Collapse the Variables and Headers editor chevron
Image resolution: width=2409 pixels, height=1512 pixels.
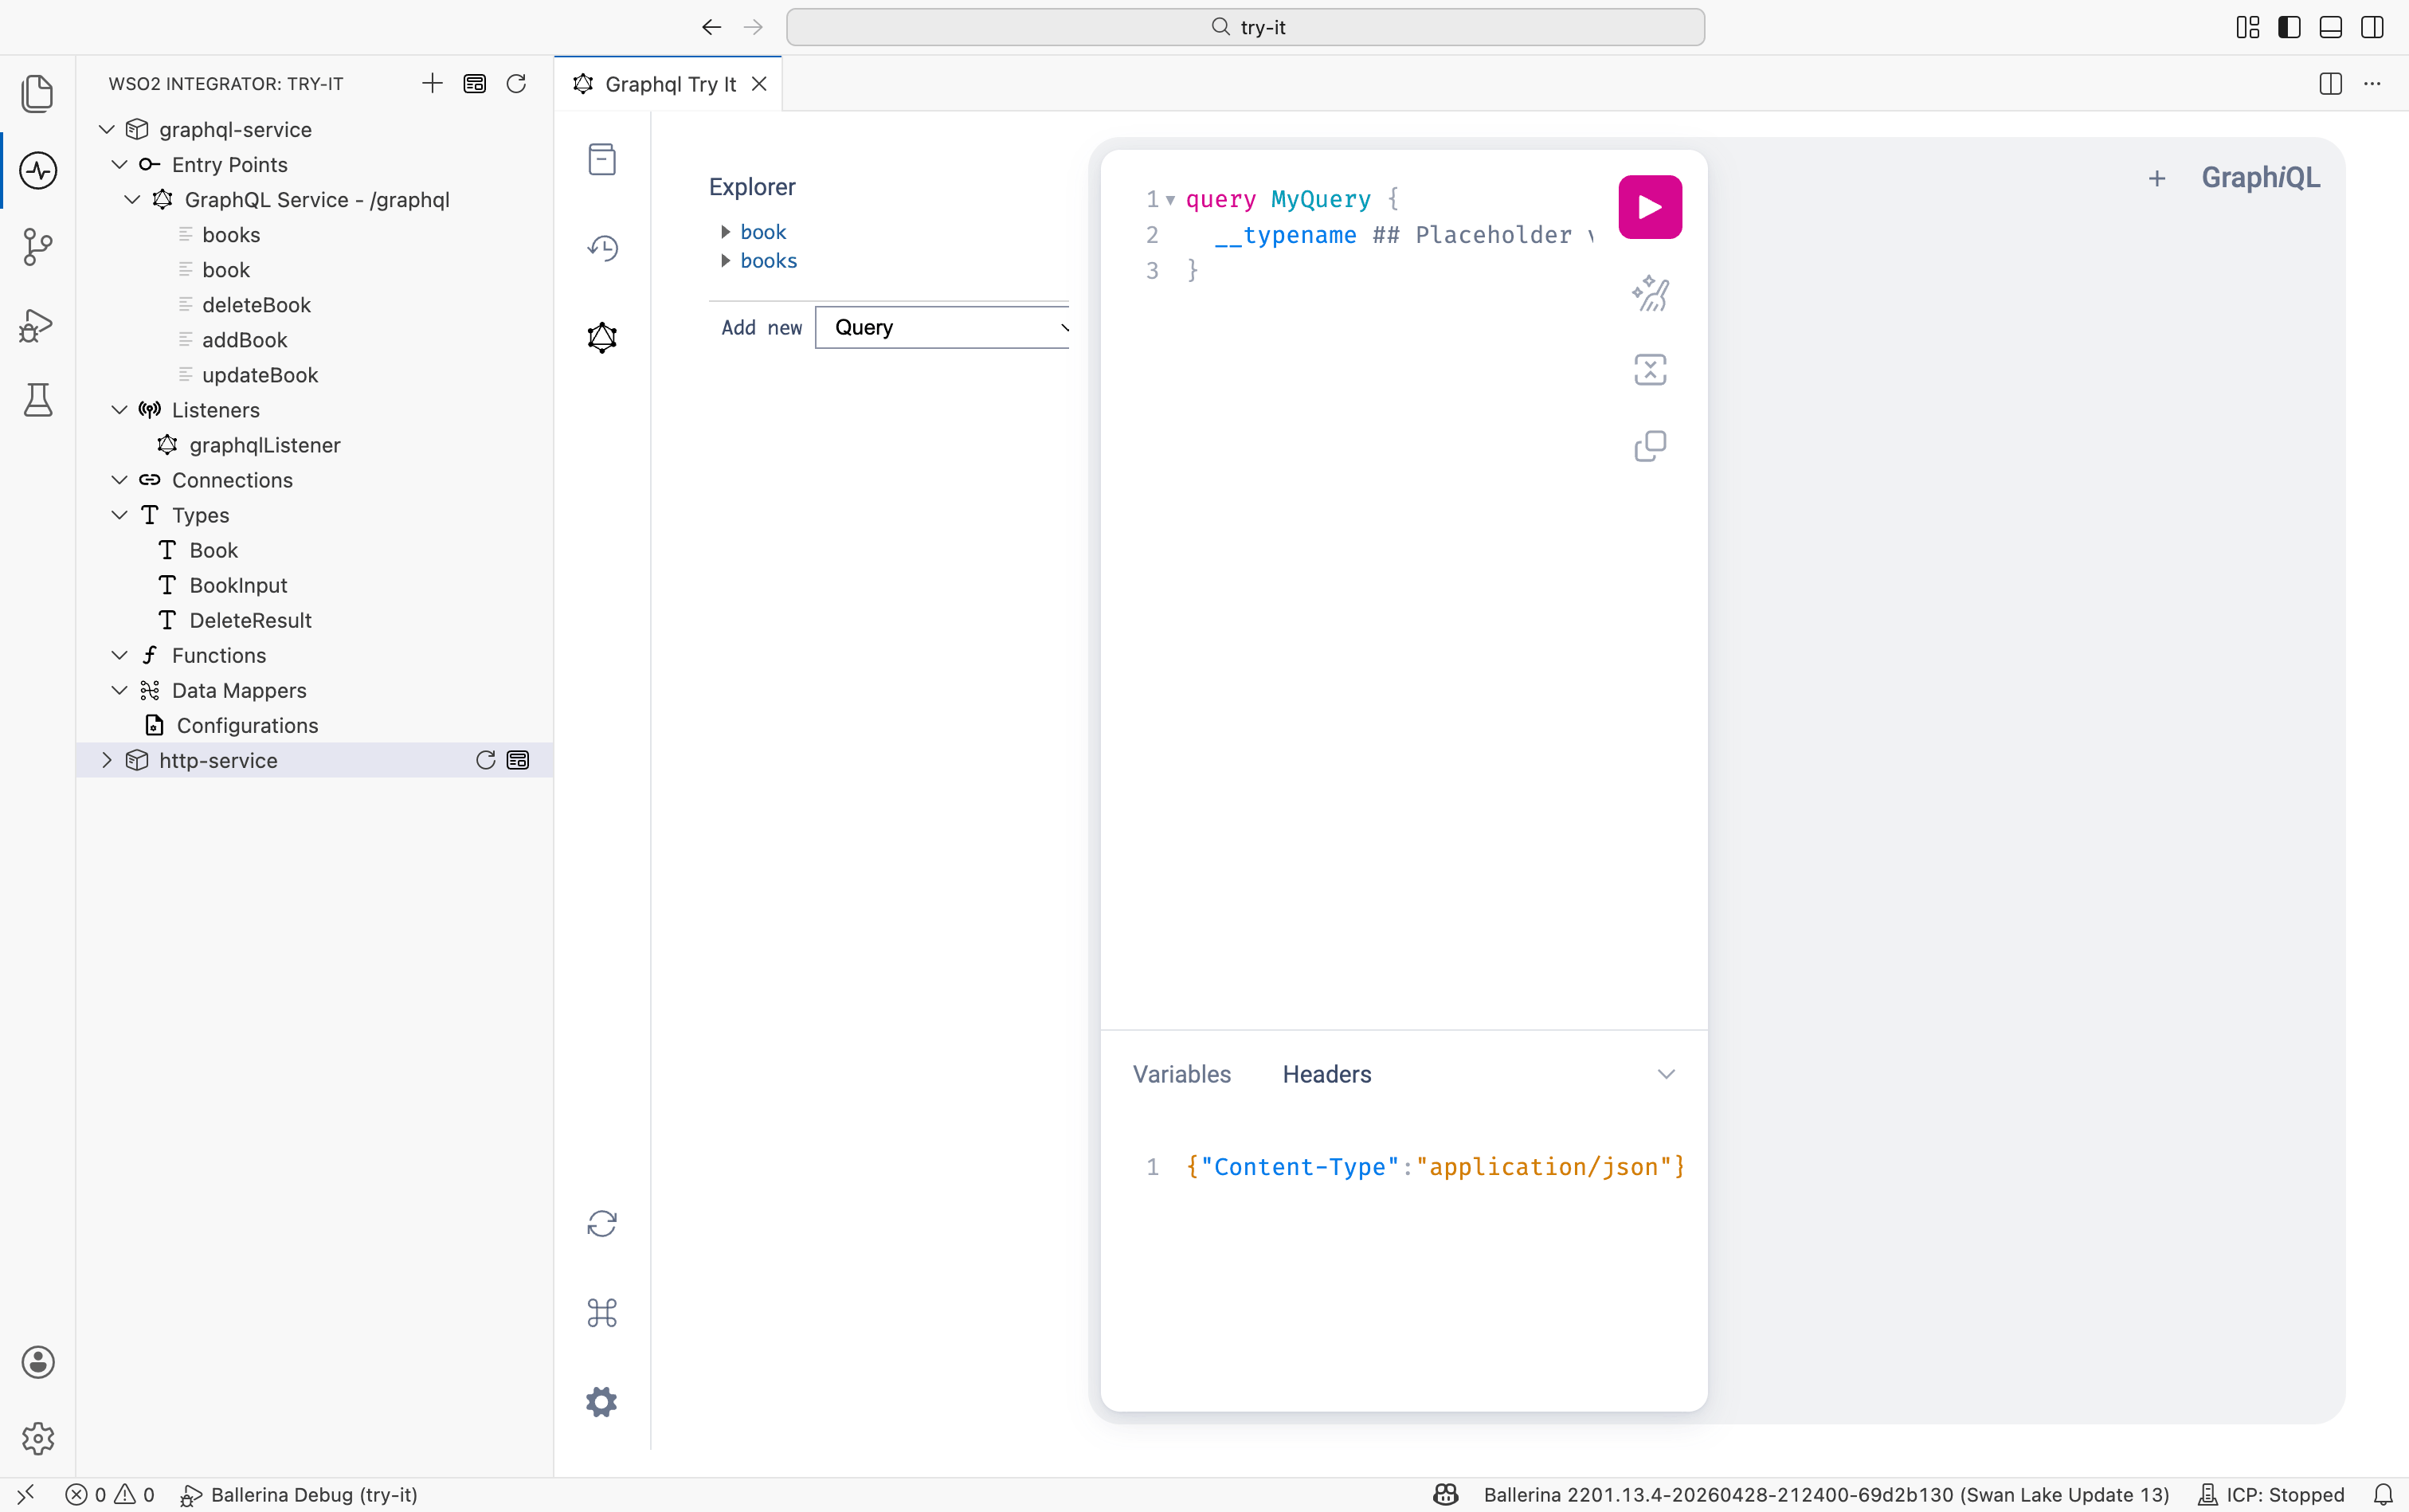coord(1665,1074)
